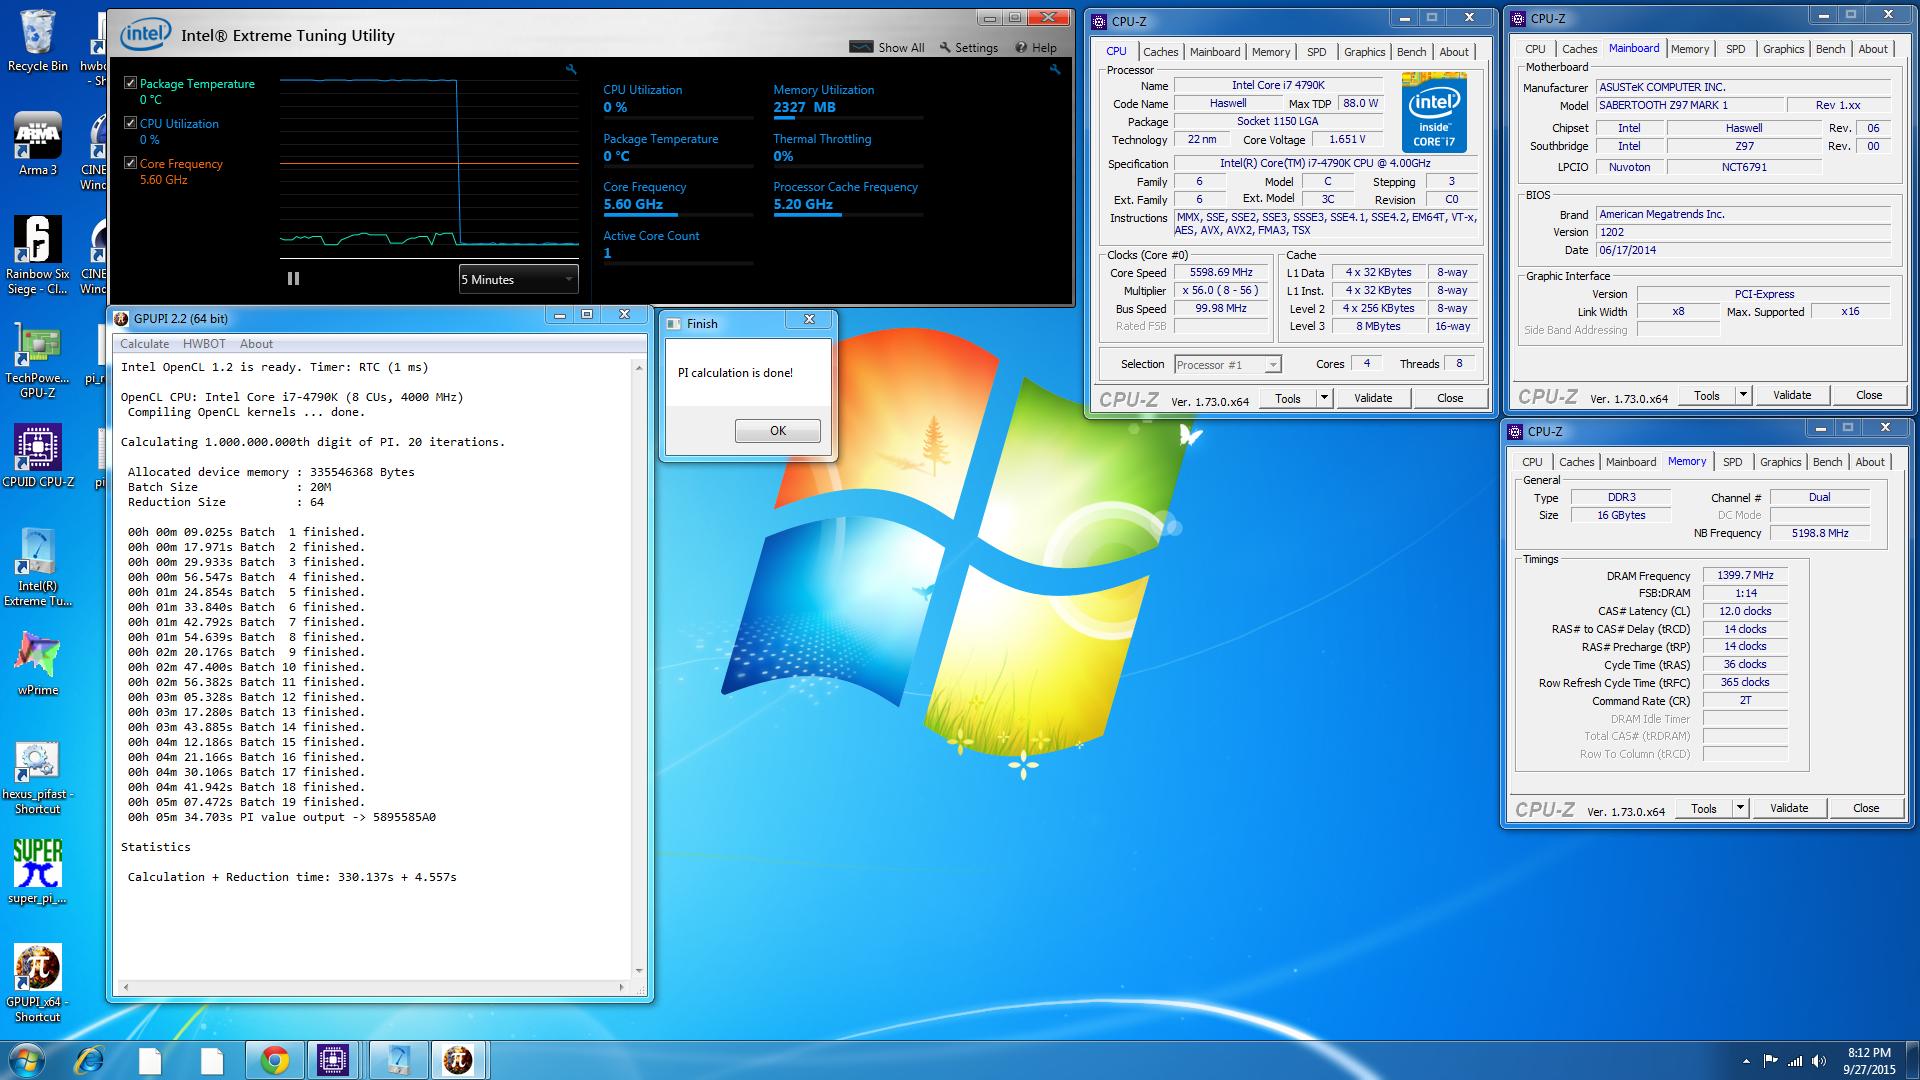Open About menu in GPUPI
Viewport: 1920px width, 1080px height.
[x=256, y=343]
